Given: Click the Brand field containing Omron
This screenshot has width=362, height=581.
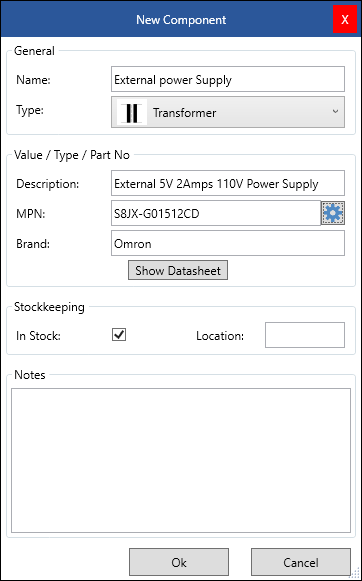Looking at the screenshot, I should tap(228, 243).
